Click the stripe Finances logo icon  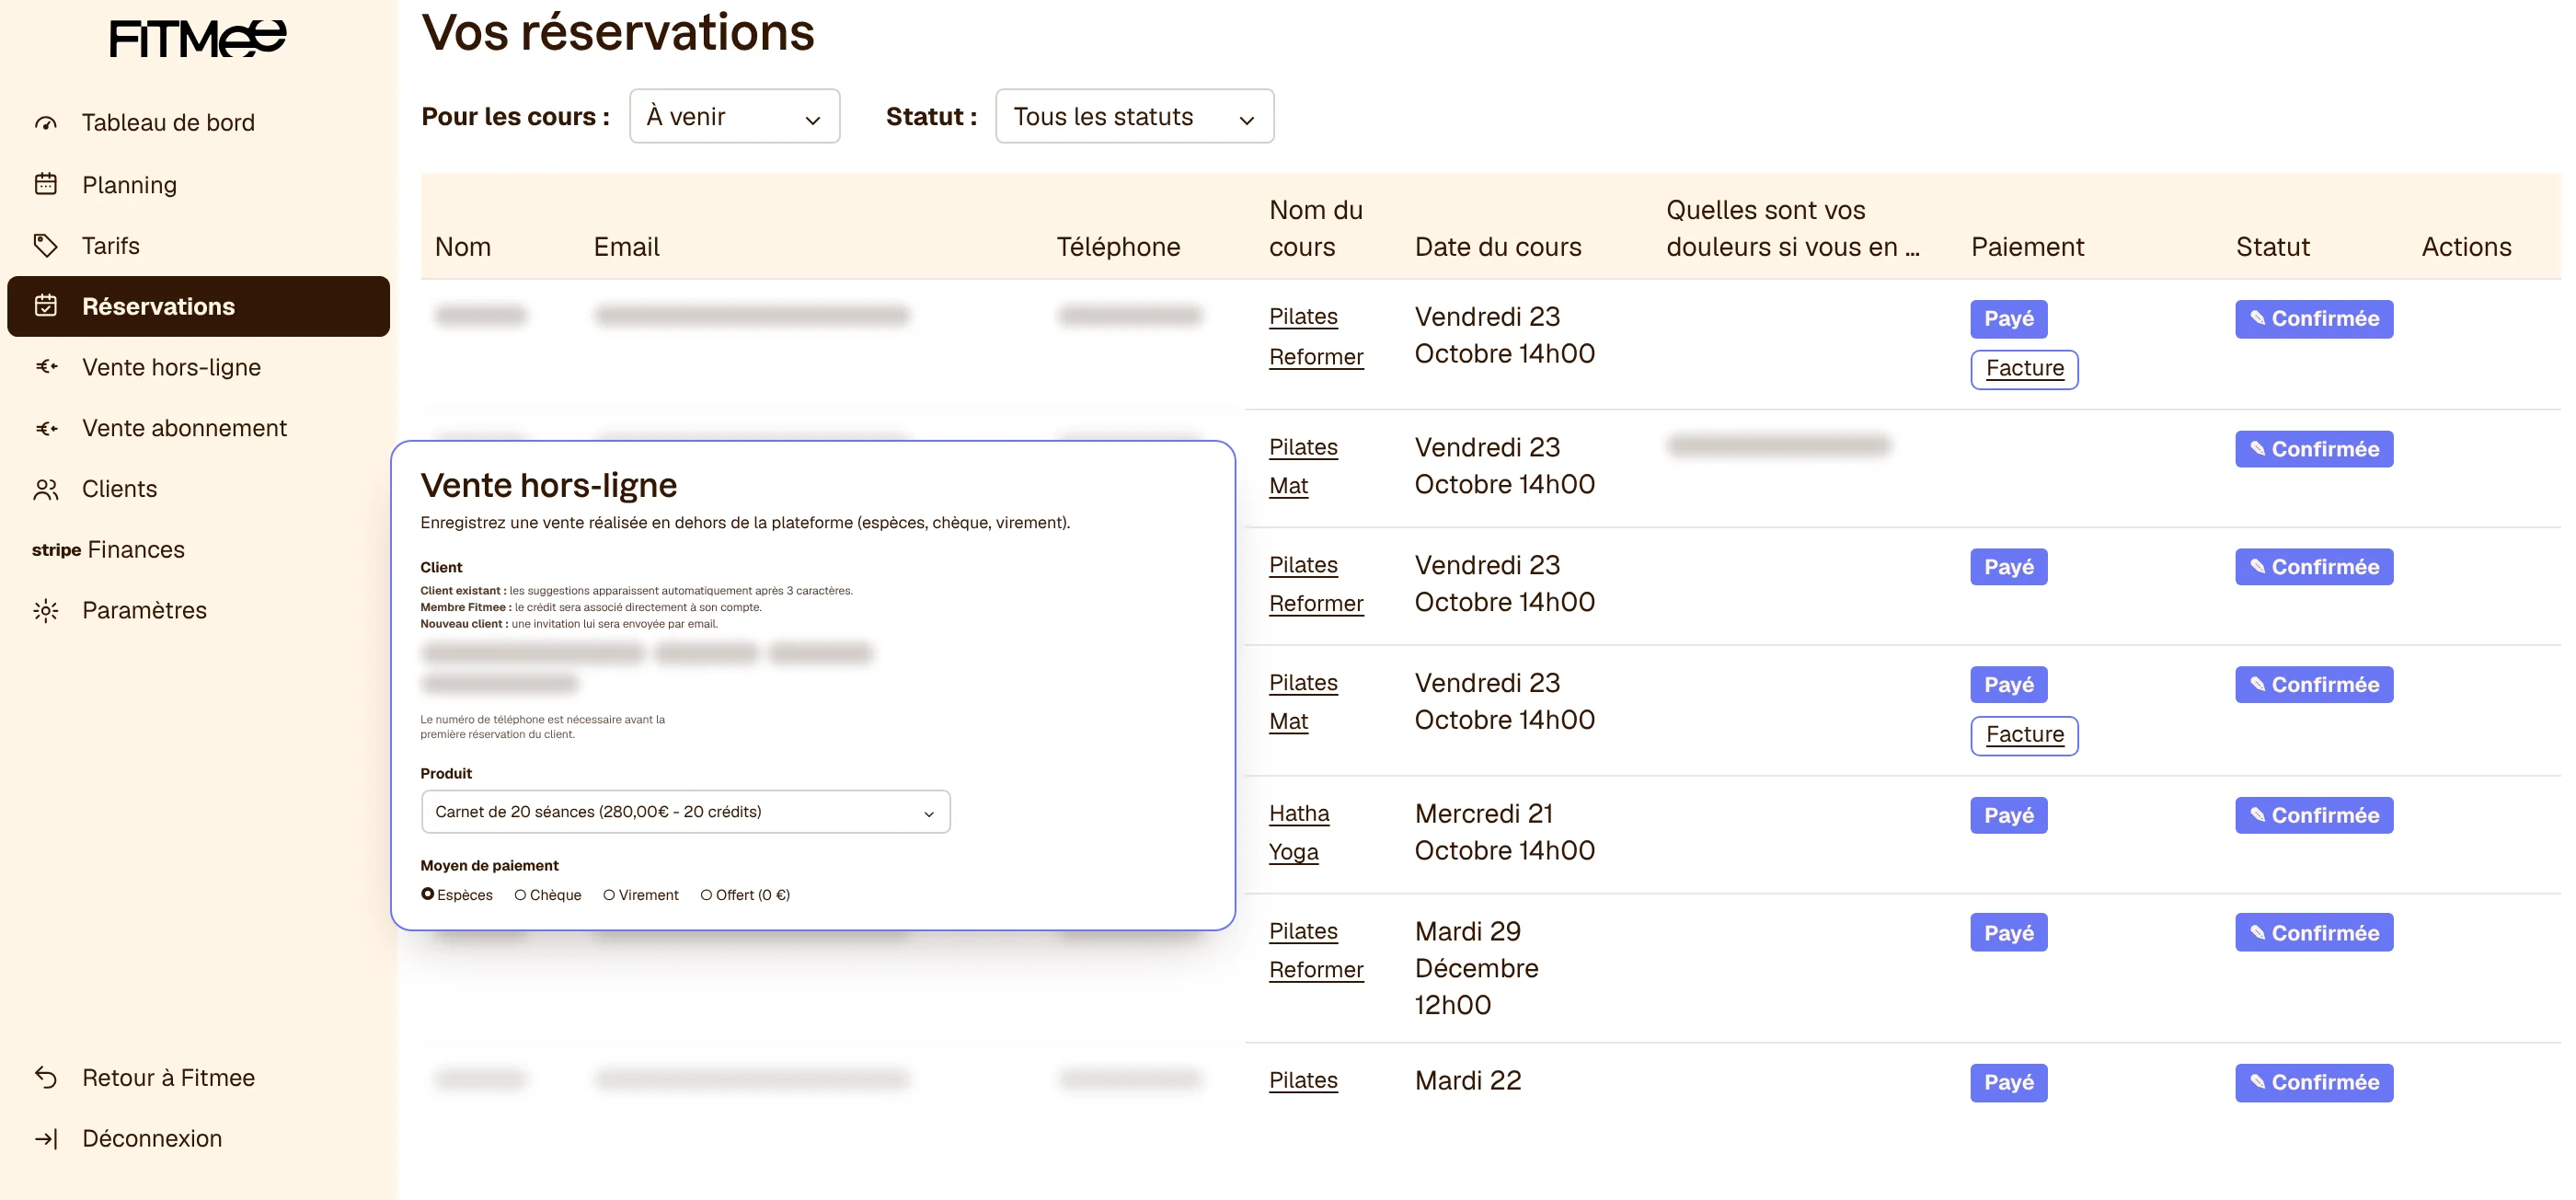click(56, 550)
